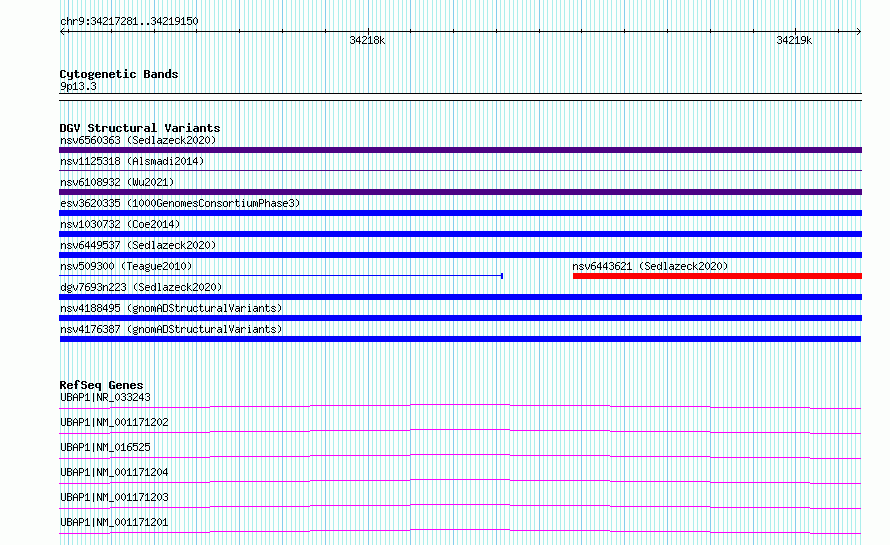Image resolution: width=890 pixels, height=545 pixels.
Task: Click the black cytogenetic band line under 9p13.3
Action: click(x=460, y=97)
